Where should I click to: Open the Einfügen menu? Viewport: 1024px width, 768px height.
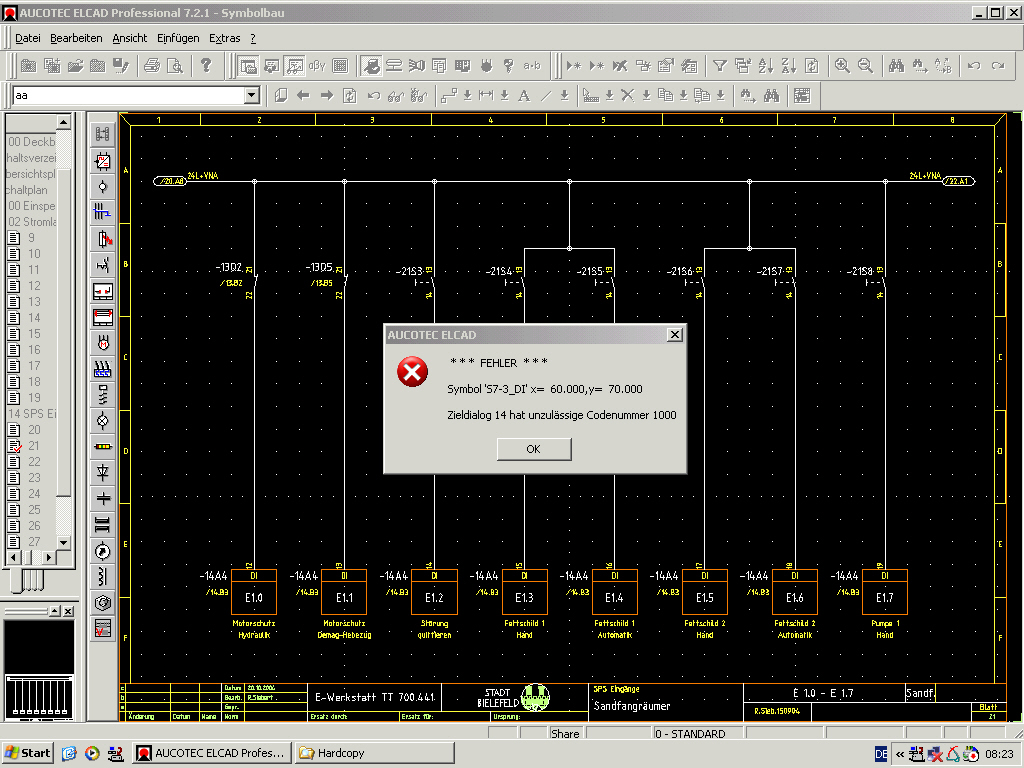tap(178, 38)
